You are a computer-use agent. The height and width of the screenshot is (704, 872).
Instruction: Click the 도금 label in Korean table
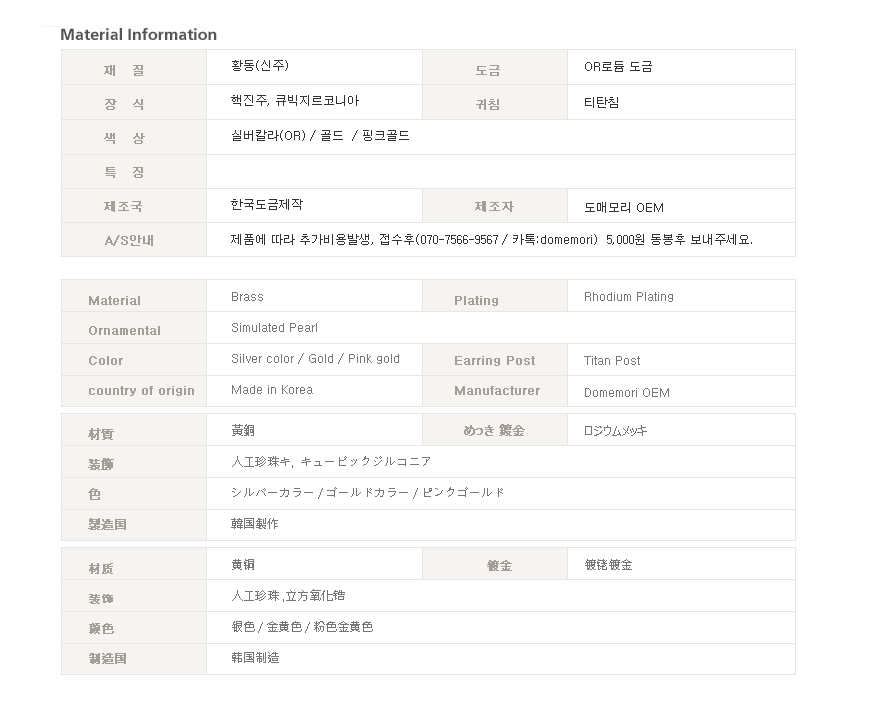[x=488, y=71]
